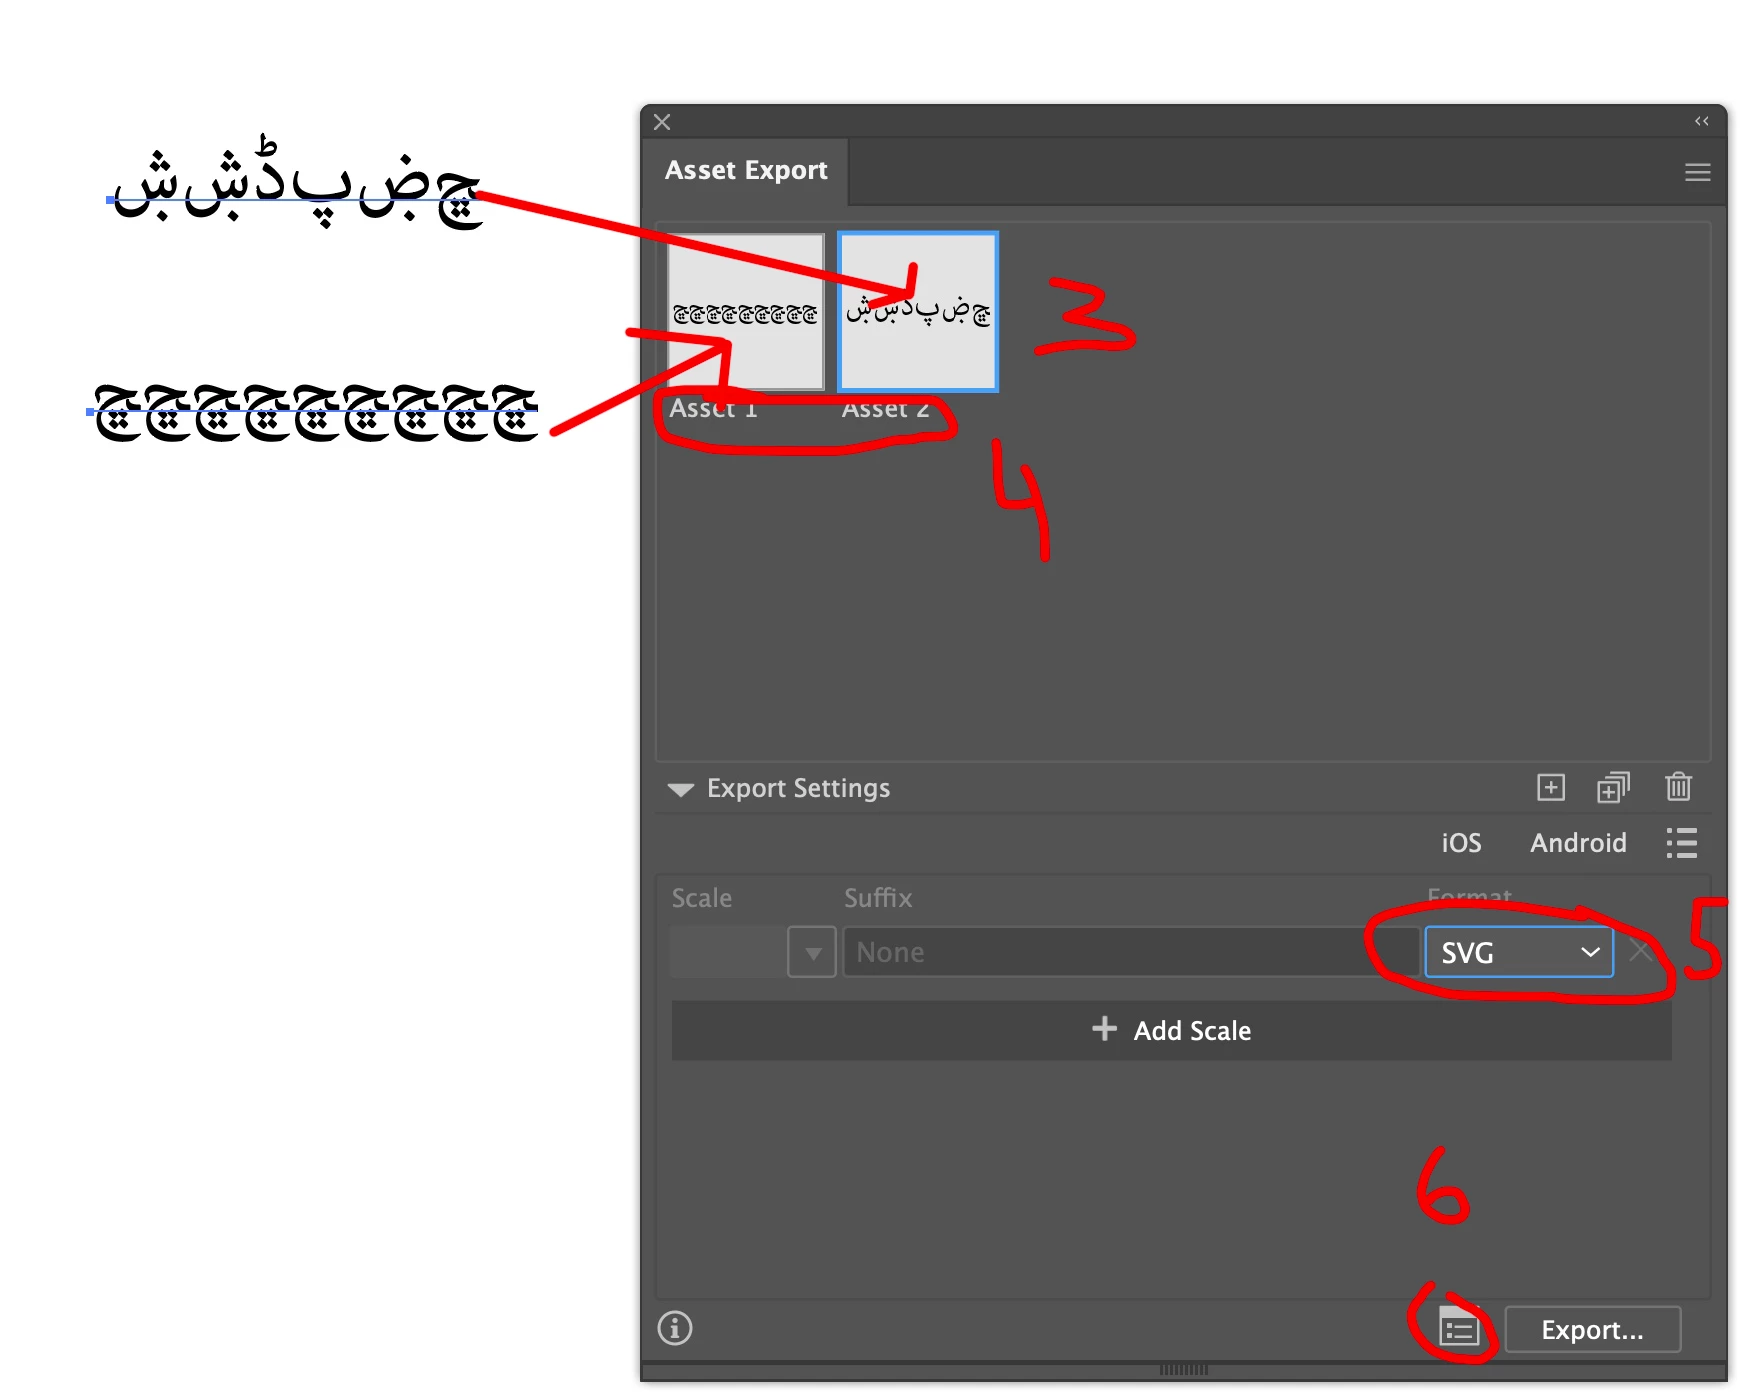Collapse the panel with double-arrow icon

[1701, 121]
